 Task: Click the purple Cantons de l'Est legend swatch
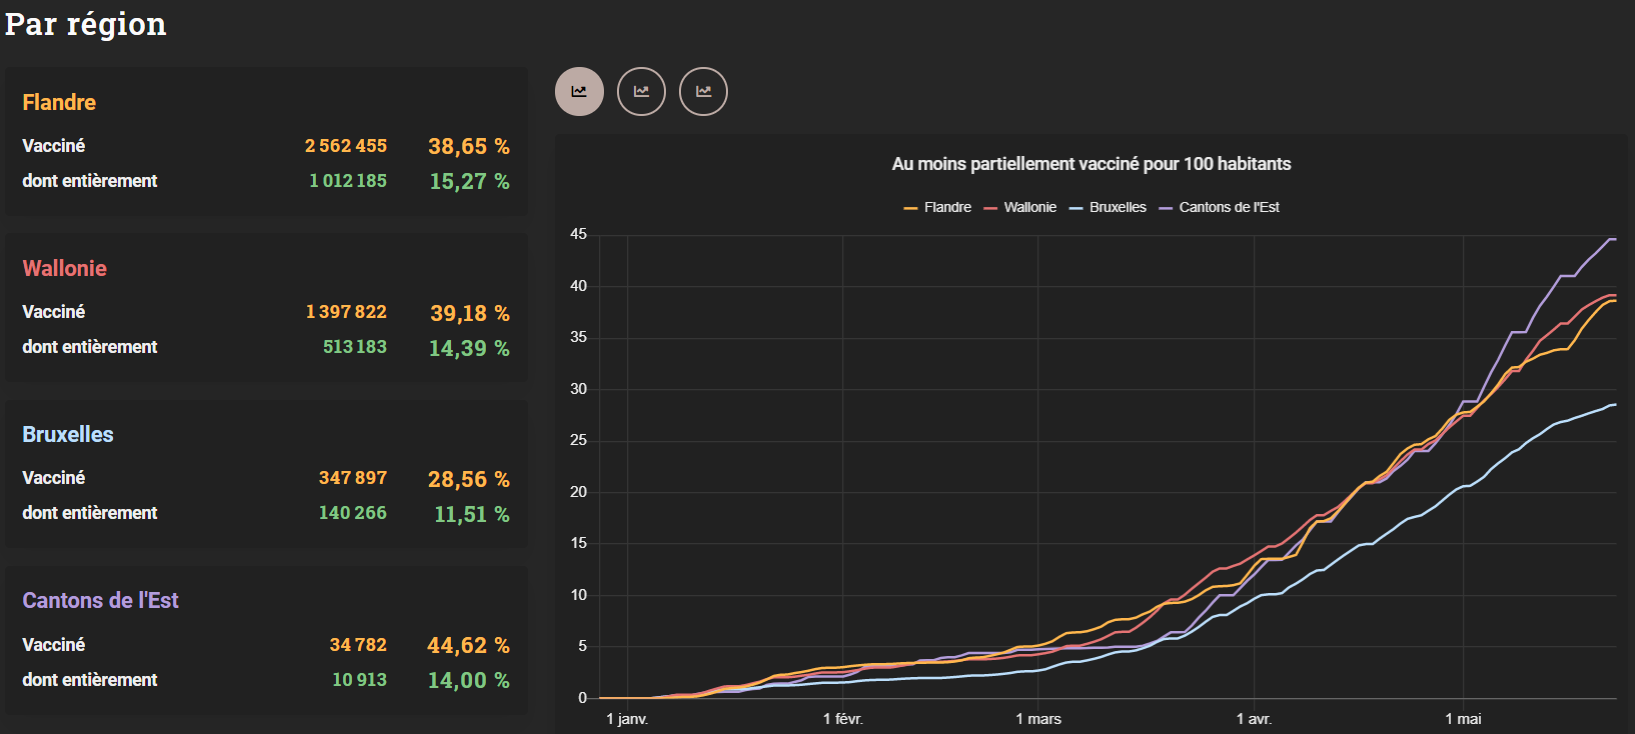coord(1166,208)
